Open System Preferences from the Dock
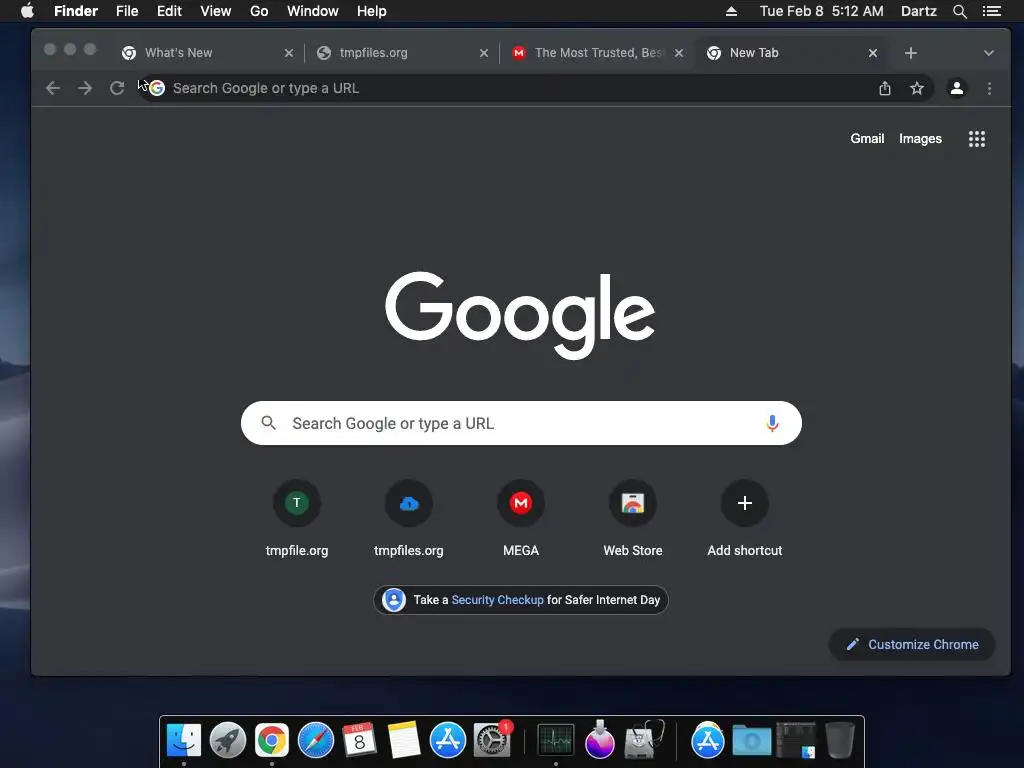Screen dimensions: 1024x768 (492, 740)
